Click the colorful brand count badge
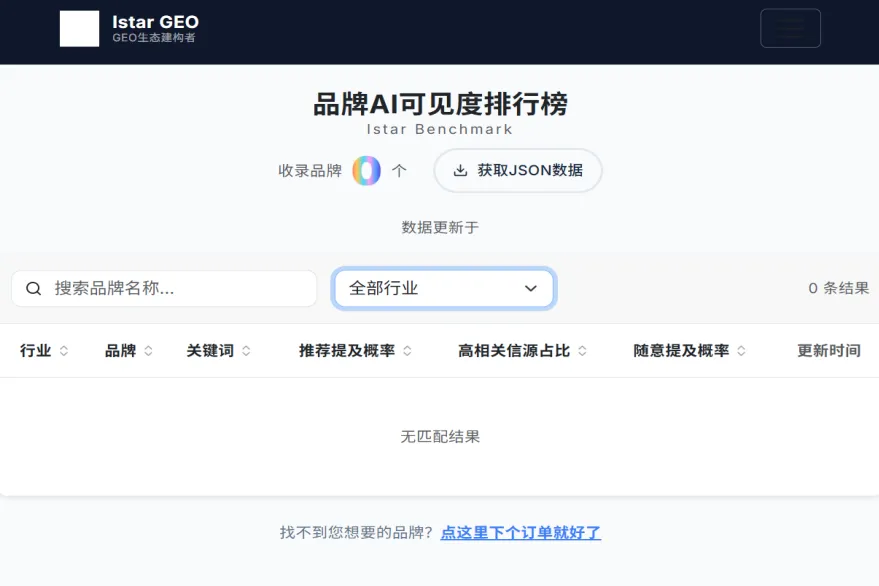This screenshot has height=586, width=879. (367, 171)
